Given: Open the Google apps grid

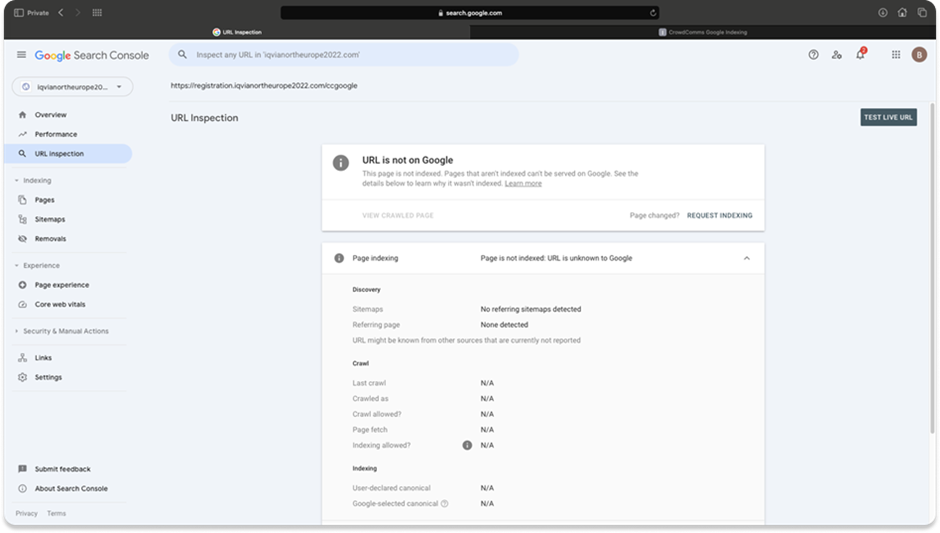Looking at the screenshot, I should [896, 55].
